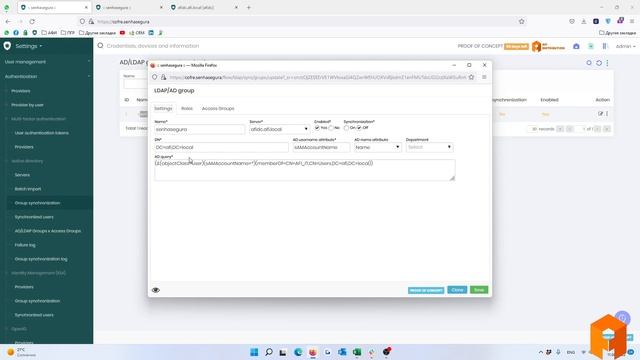Screen dimensions: 640x360
Task: Turn Synchronization On
Action: (x=346, y=128)
